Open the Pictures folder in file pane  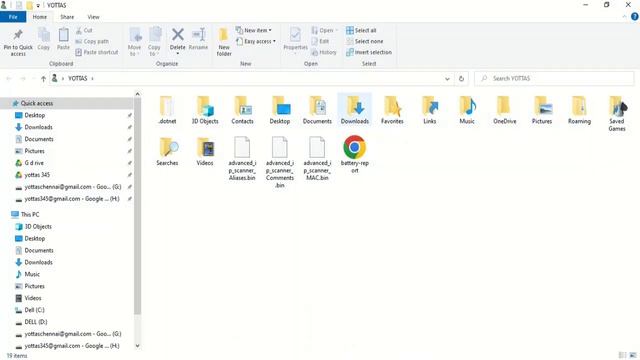click(x=542, y=110)
